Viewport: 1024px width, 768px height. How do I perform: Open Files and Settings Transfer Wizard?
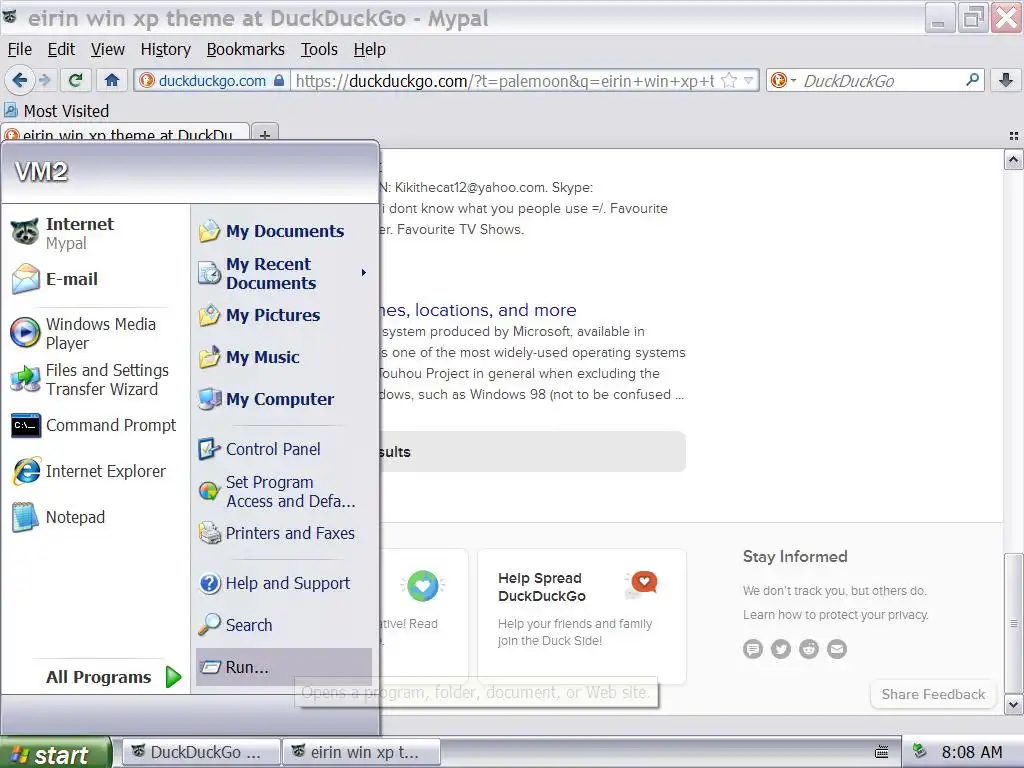pos(95,379)
